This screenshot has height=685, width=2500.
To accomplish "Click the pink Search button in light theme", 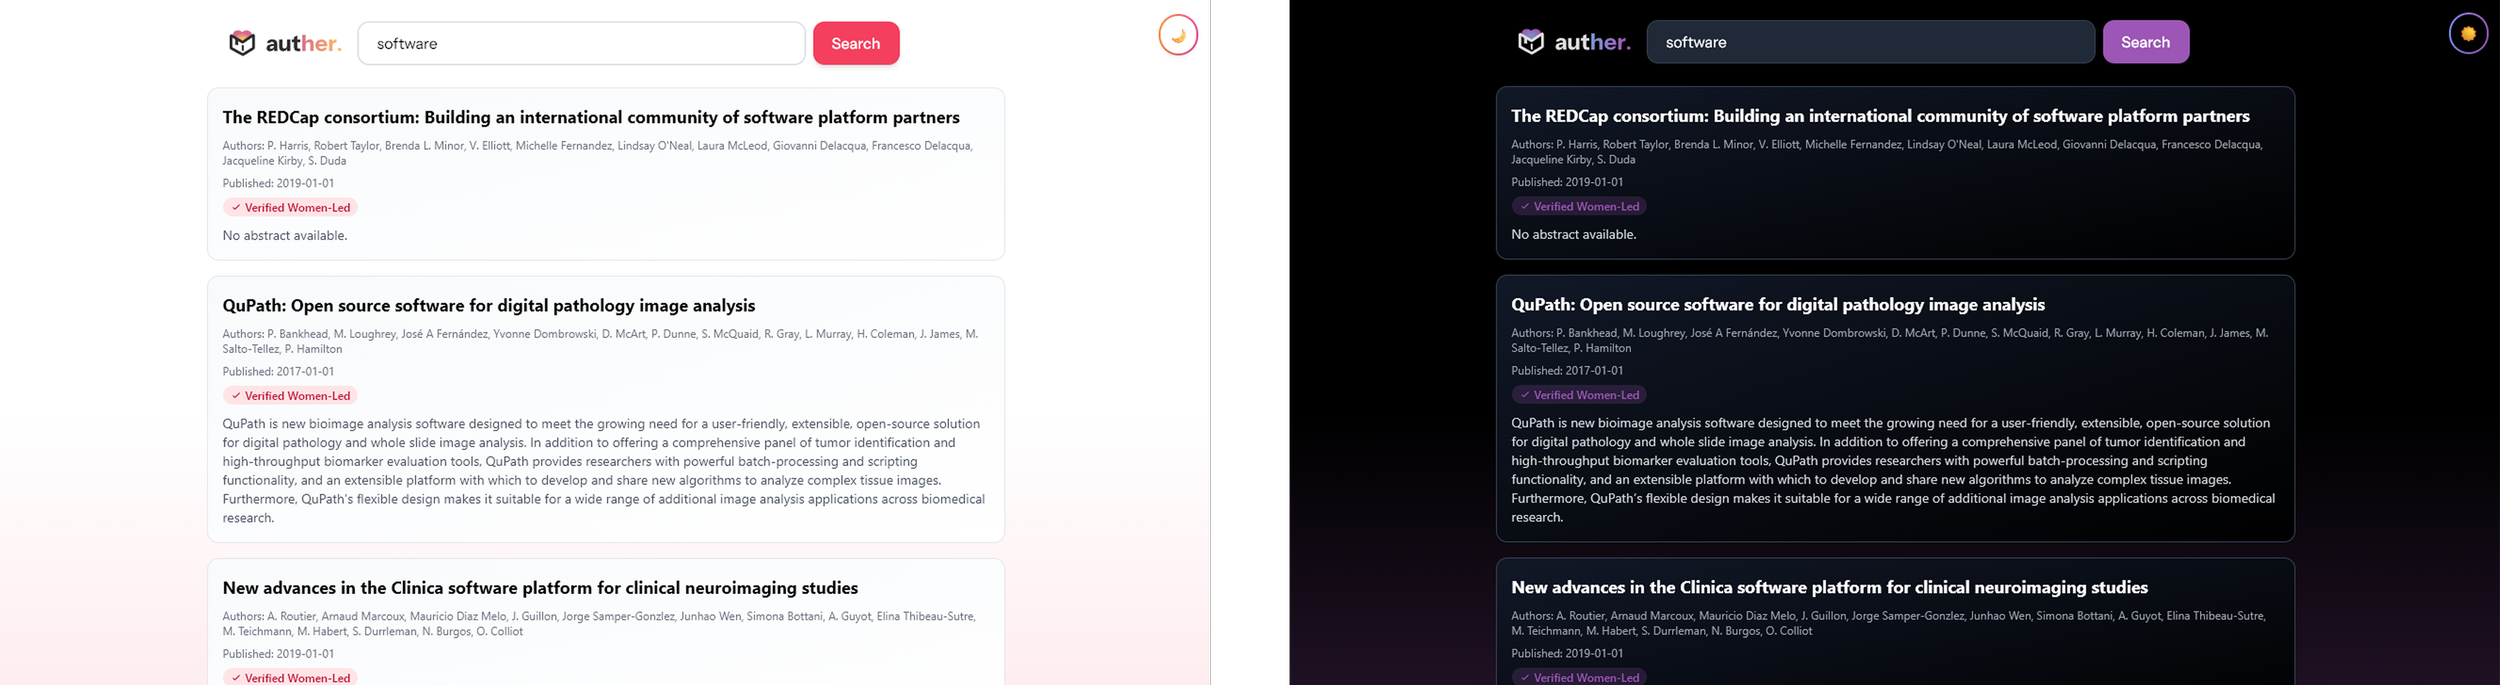I will (x=856, y=43).
